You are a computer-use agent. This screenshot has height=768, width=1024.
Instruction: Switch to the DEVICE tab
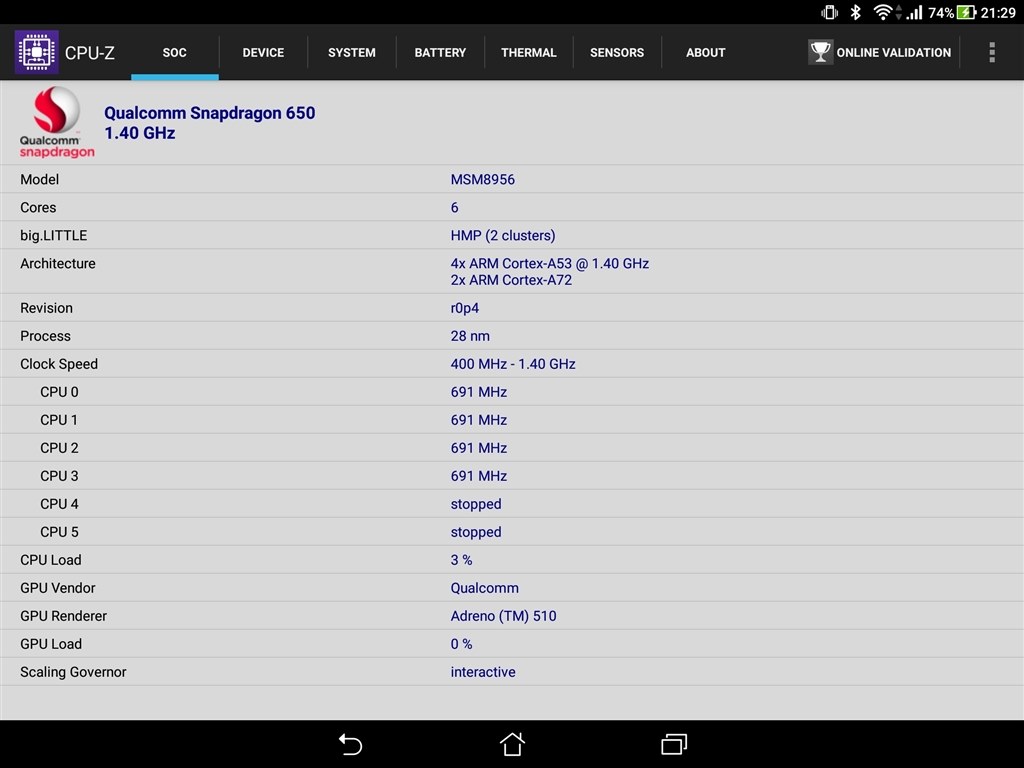[263, 52]
